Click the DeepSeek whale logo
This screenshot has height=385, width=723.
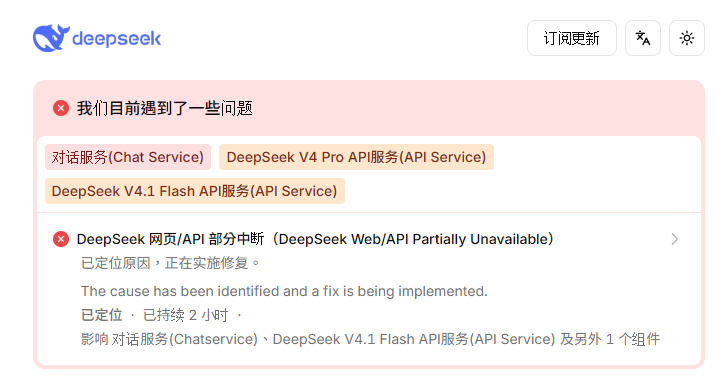(x=97, y=38)
